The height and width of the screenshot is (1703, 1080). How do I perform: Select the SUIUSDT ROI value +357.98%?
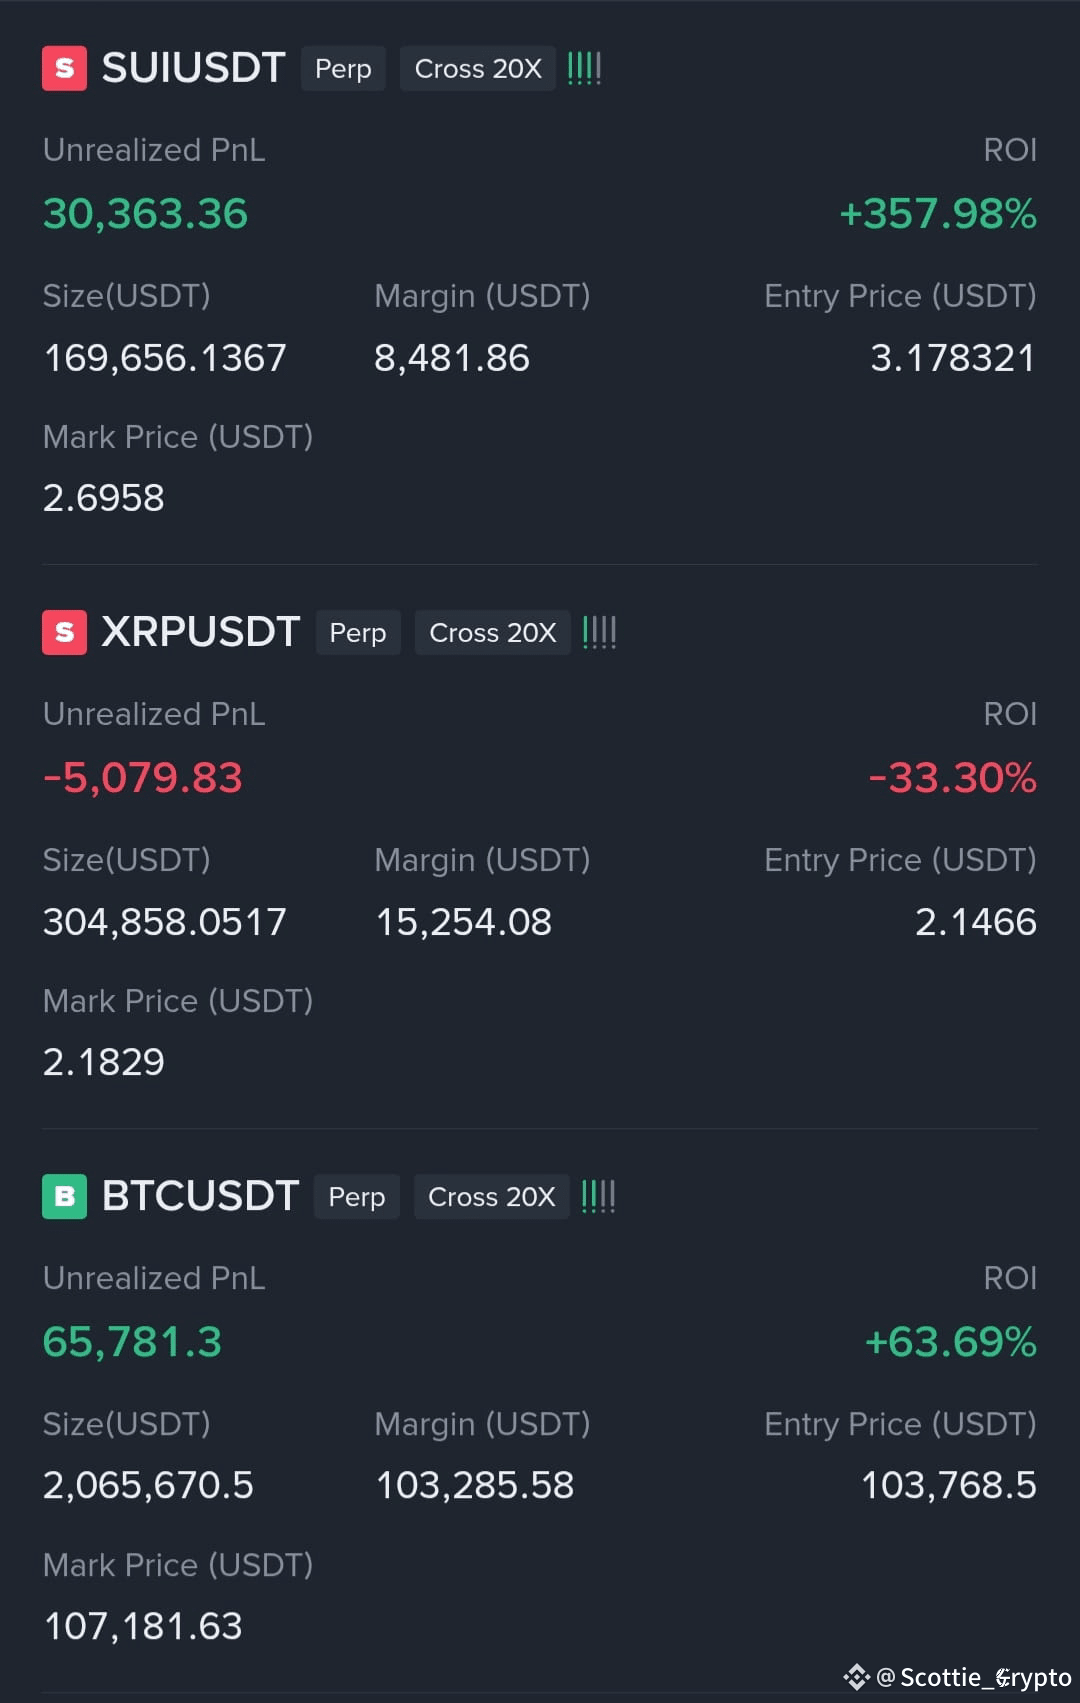[938, 214]
